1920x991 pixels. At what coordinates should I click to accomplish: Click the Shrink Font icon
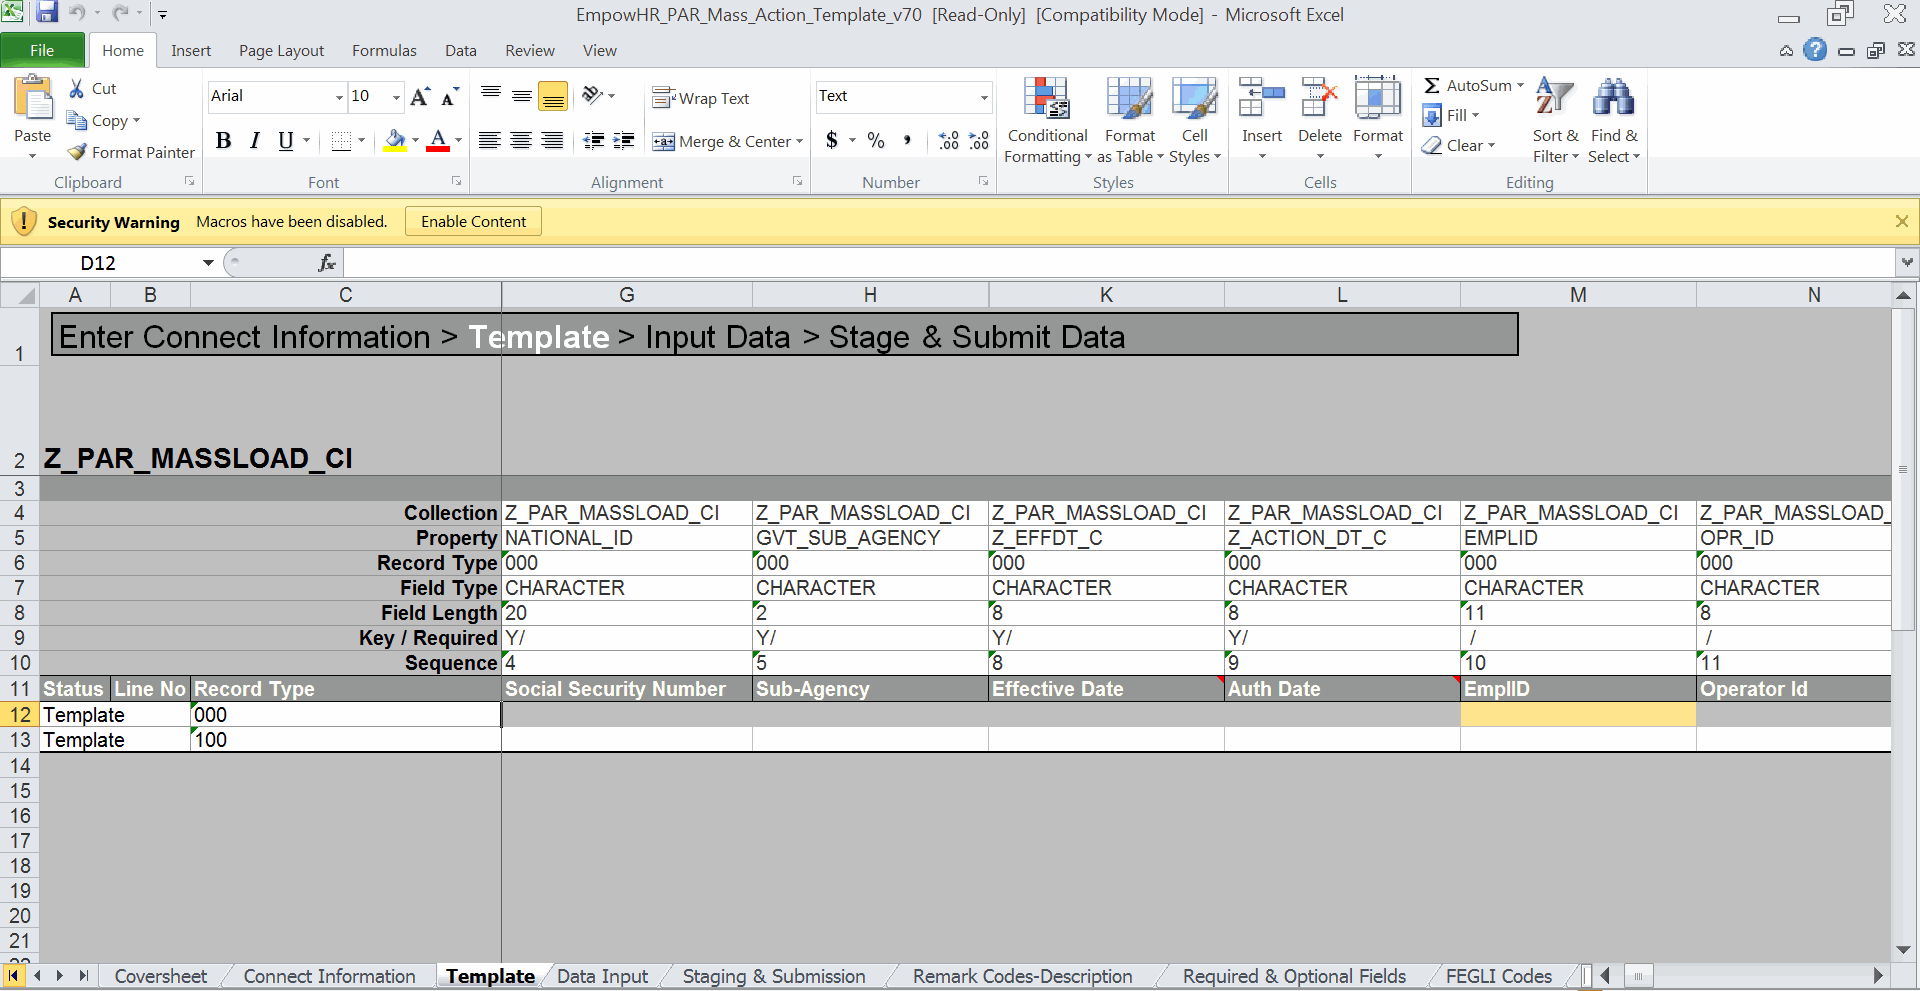pyautogui.click(x=450, y=96)
